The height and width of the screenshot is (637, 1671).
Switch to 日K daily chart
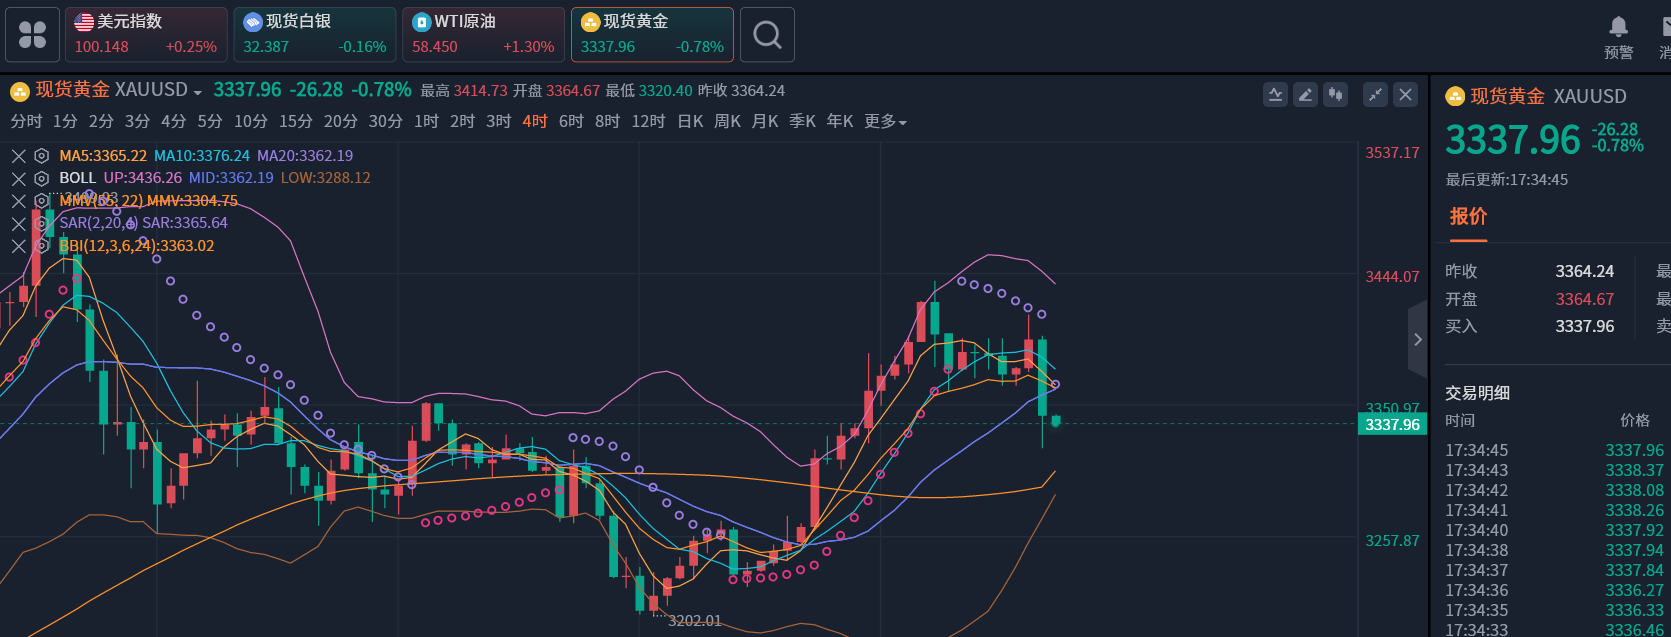coord(690,121)
